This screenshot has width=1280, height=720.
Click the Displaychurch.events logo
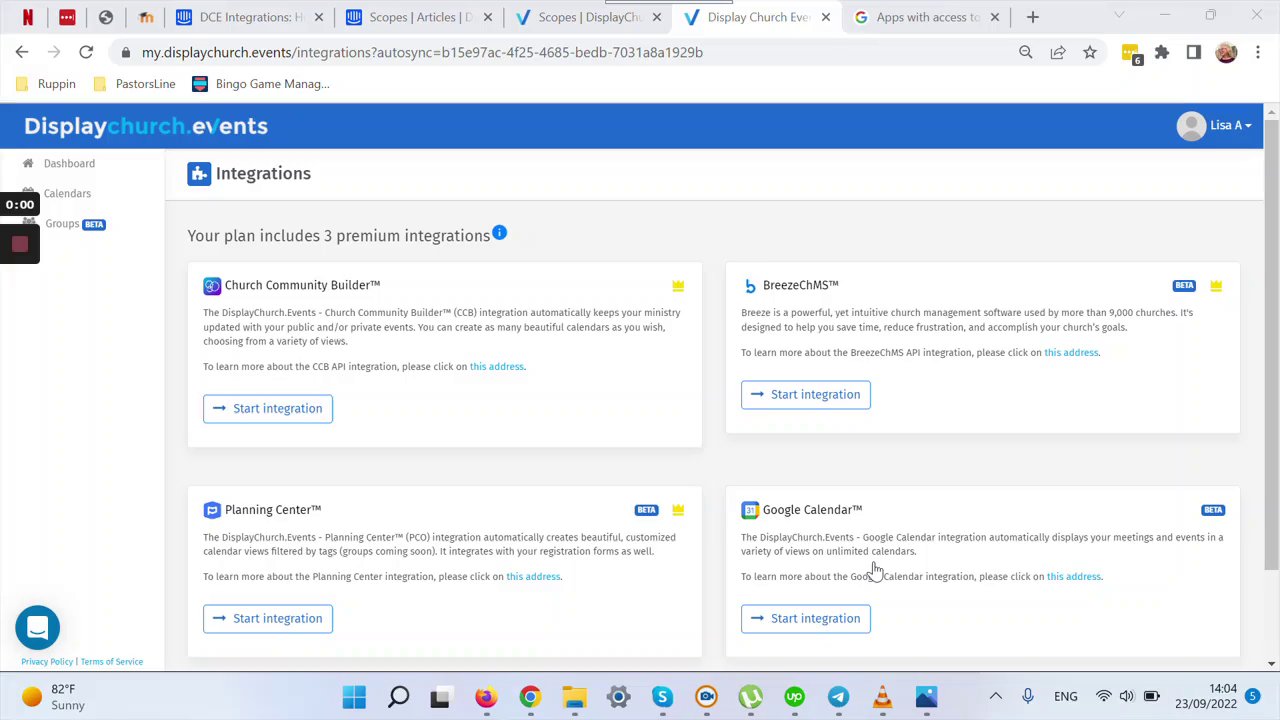click(146, 126)
